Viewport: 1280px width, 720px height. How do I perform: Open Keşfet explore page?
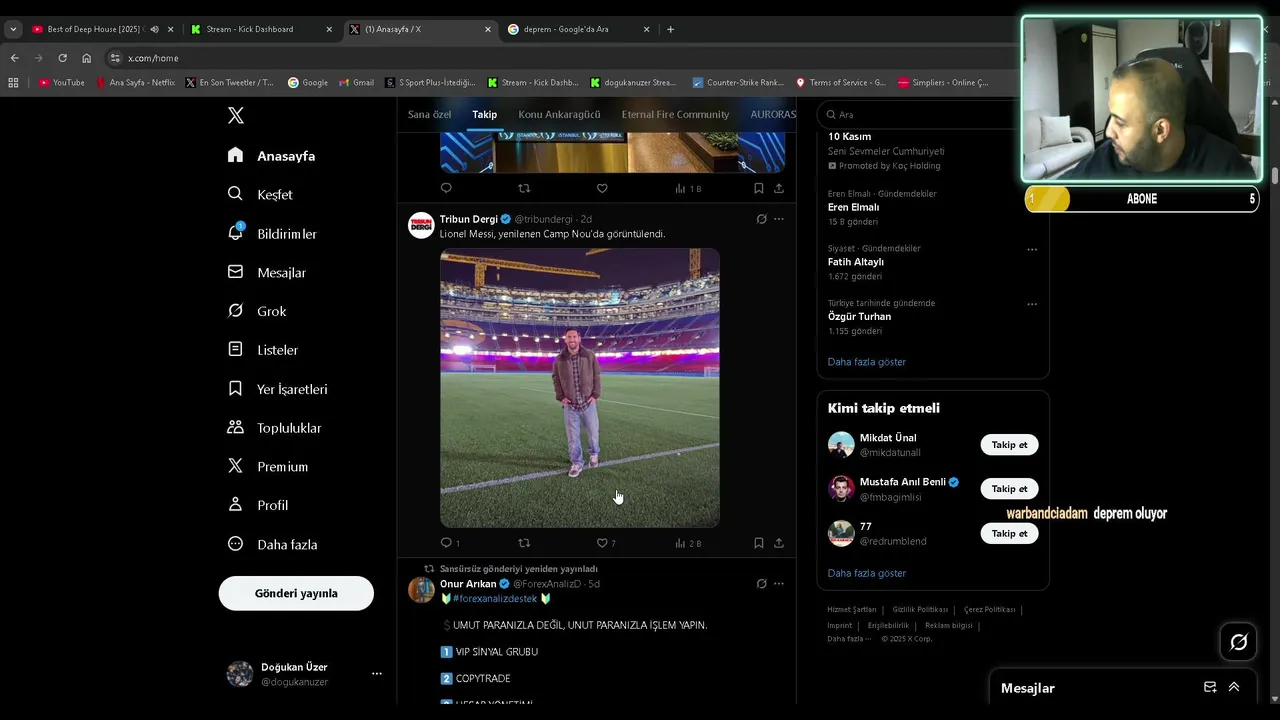point(260,195)
